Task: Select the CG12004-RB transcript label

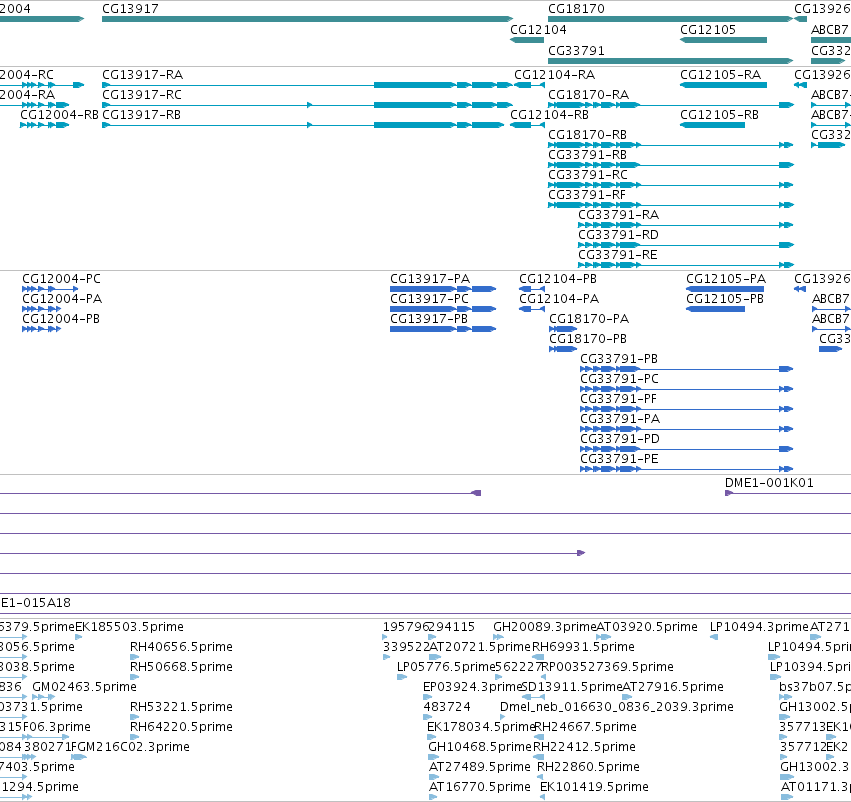Action: [x=60, y=114]
